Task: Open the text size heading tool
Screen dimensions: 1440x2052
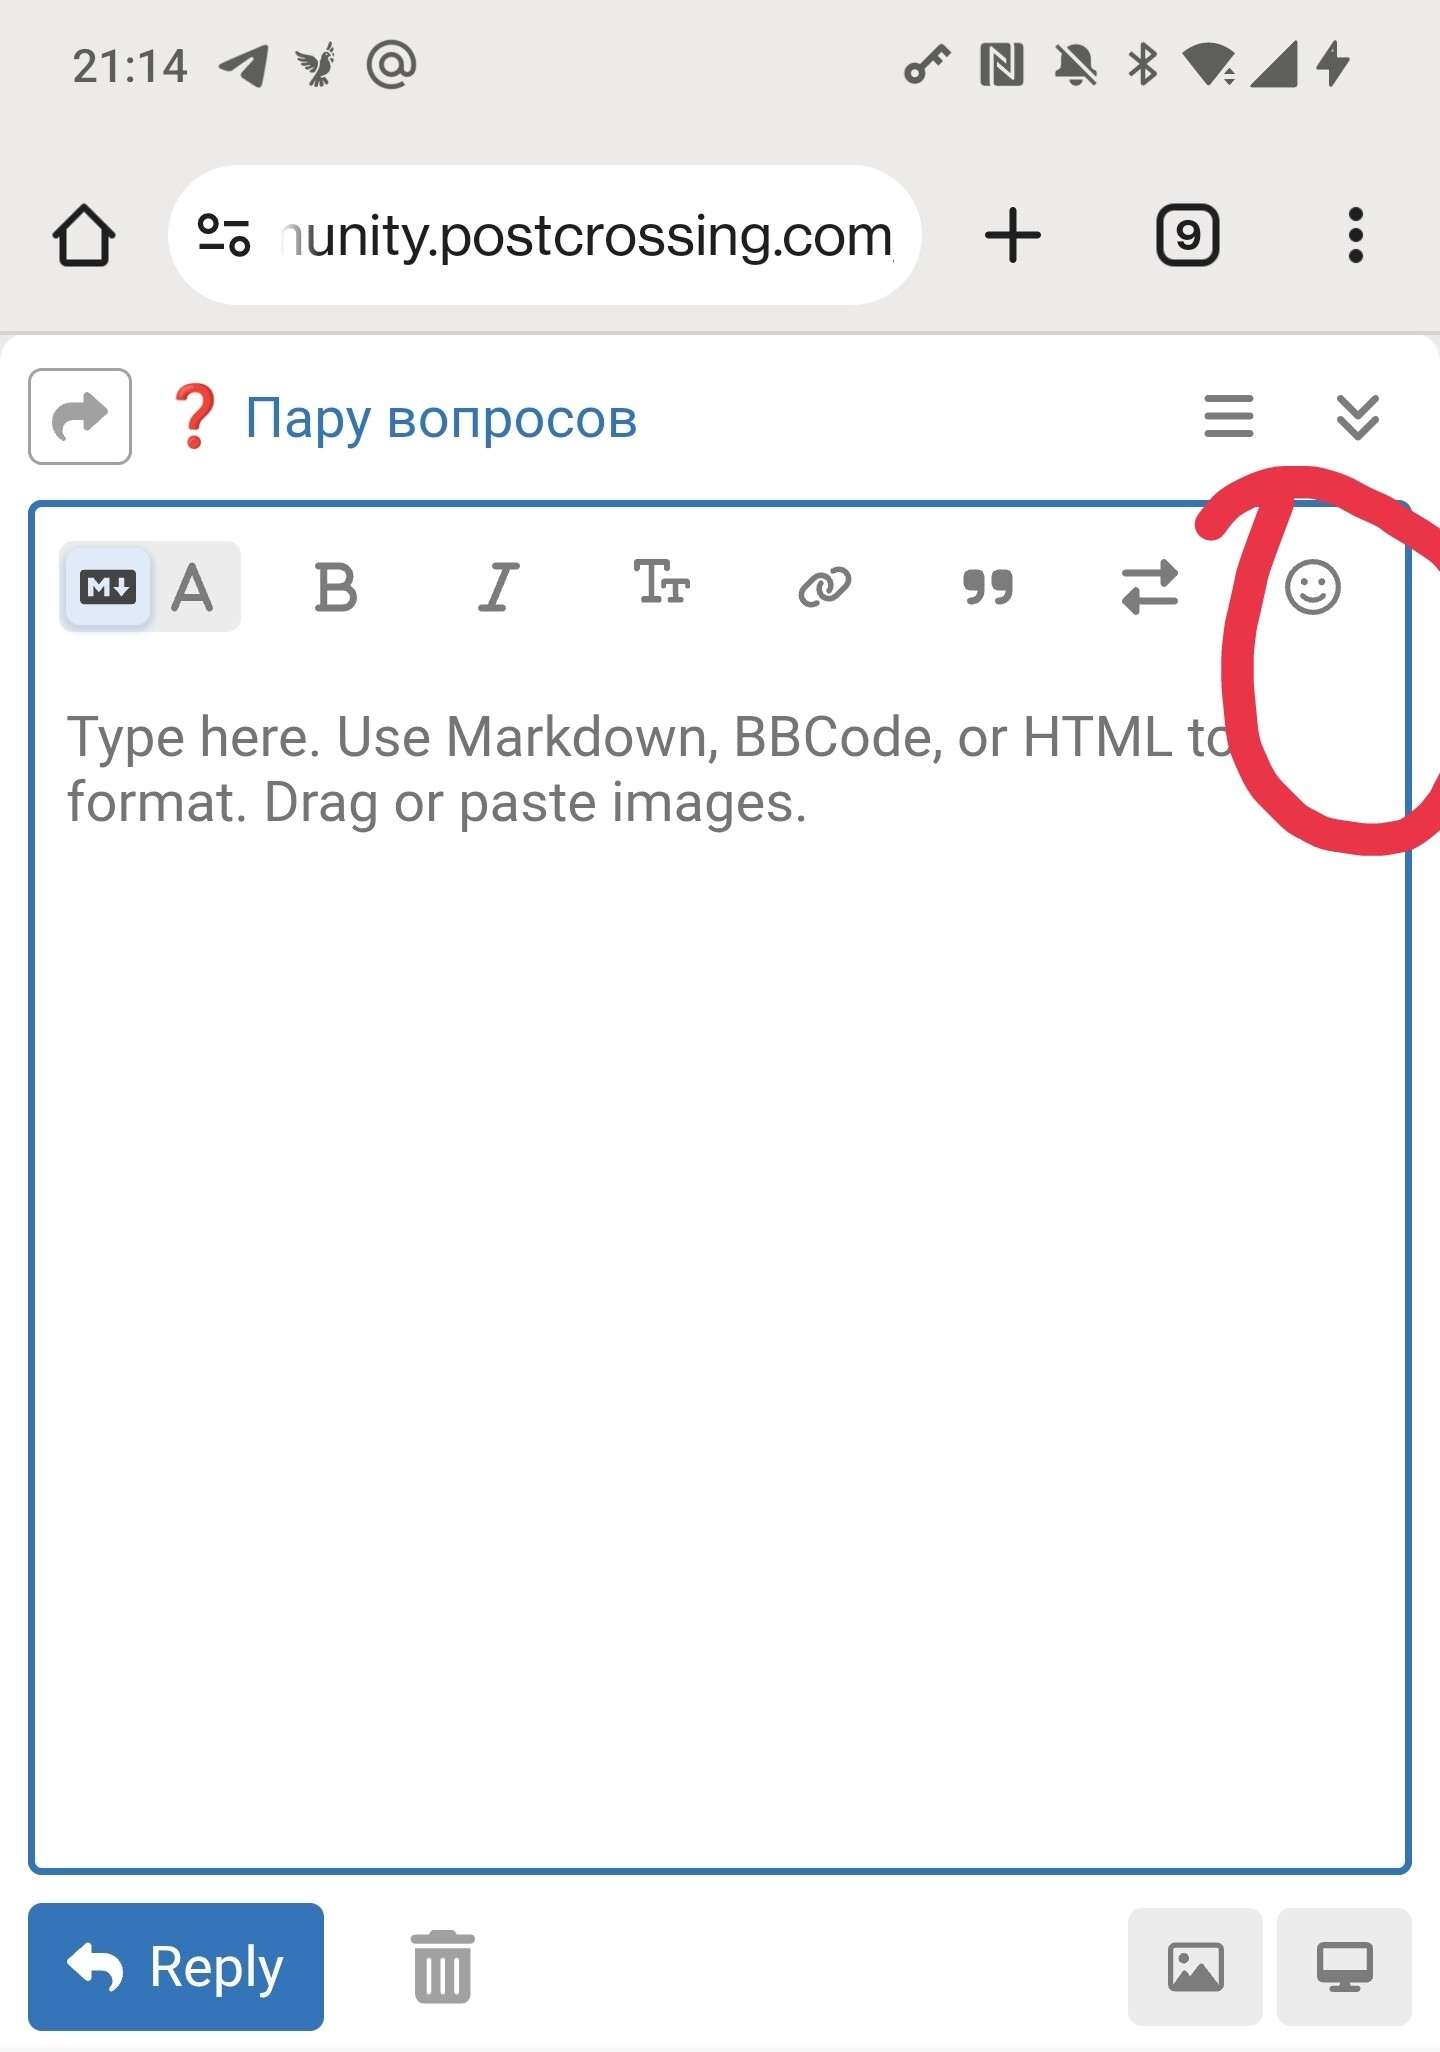Action: point(661,583)
